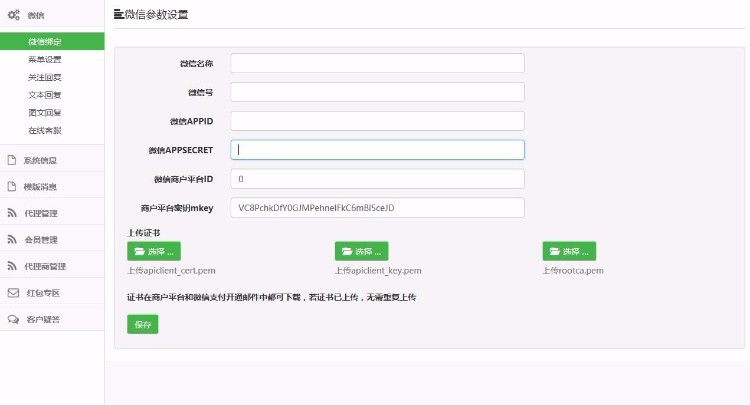750x405 pixels.
Task: Click the list icon before 微信参数设置 title
Action: pyautogui.click(x=118, y=14)
